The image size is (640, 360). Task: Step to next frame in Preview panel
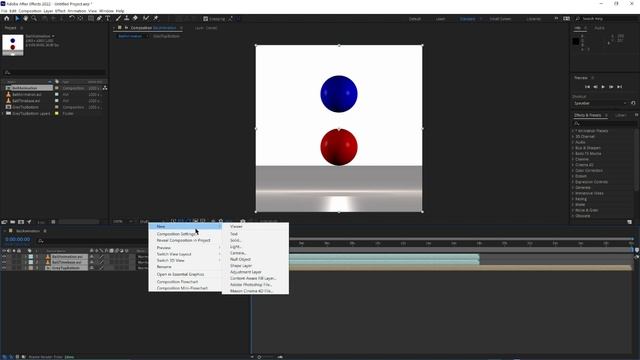[611, 87]
